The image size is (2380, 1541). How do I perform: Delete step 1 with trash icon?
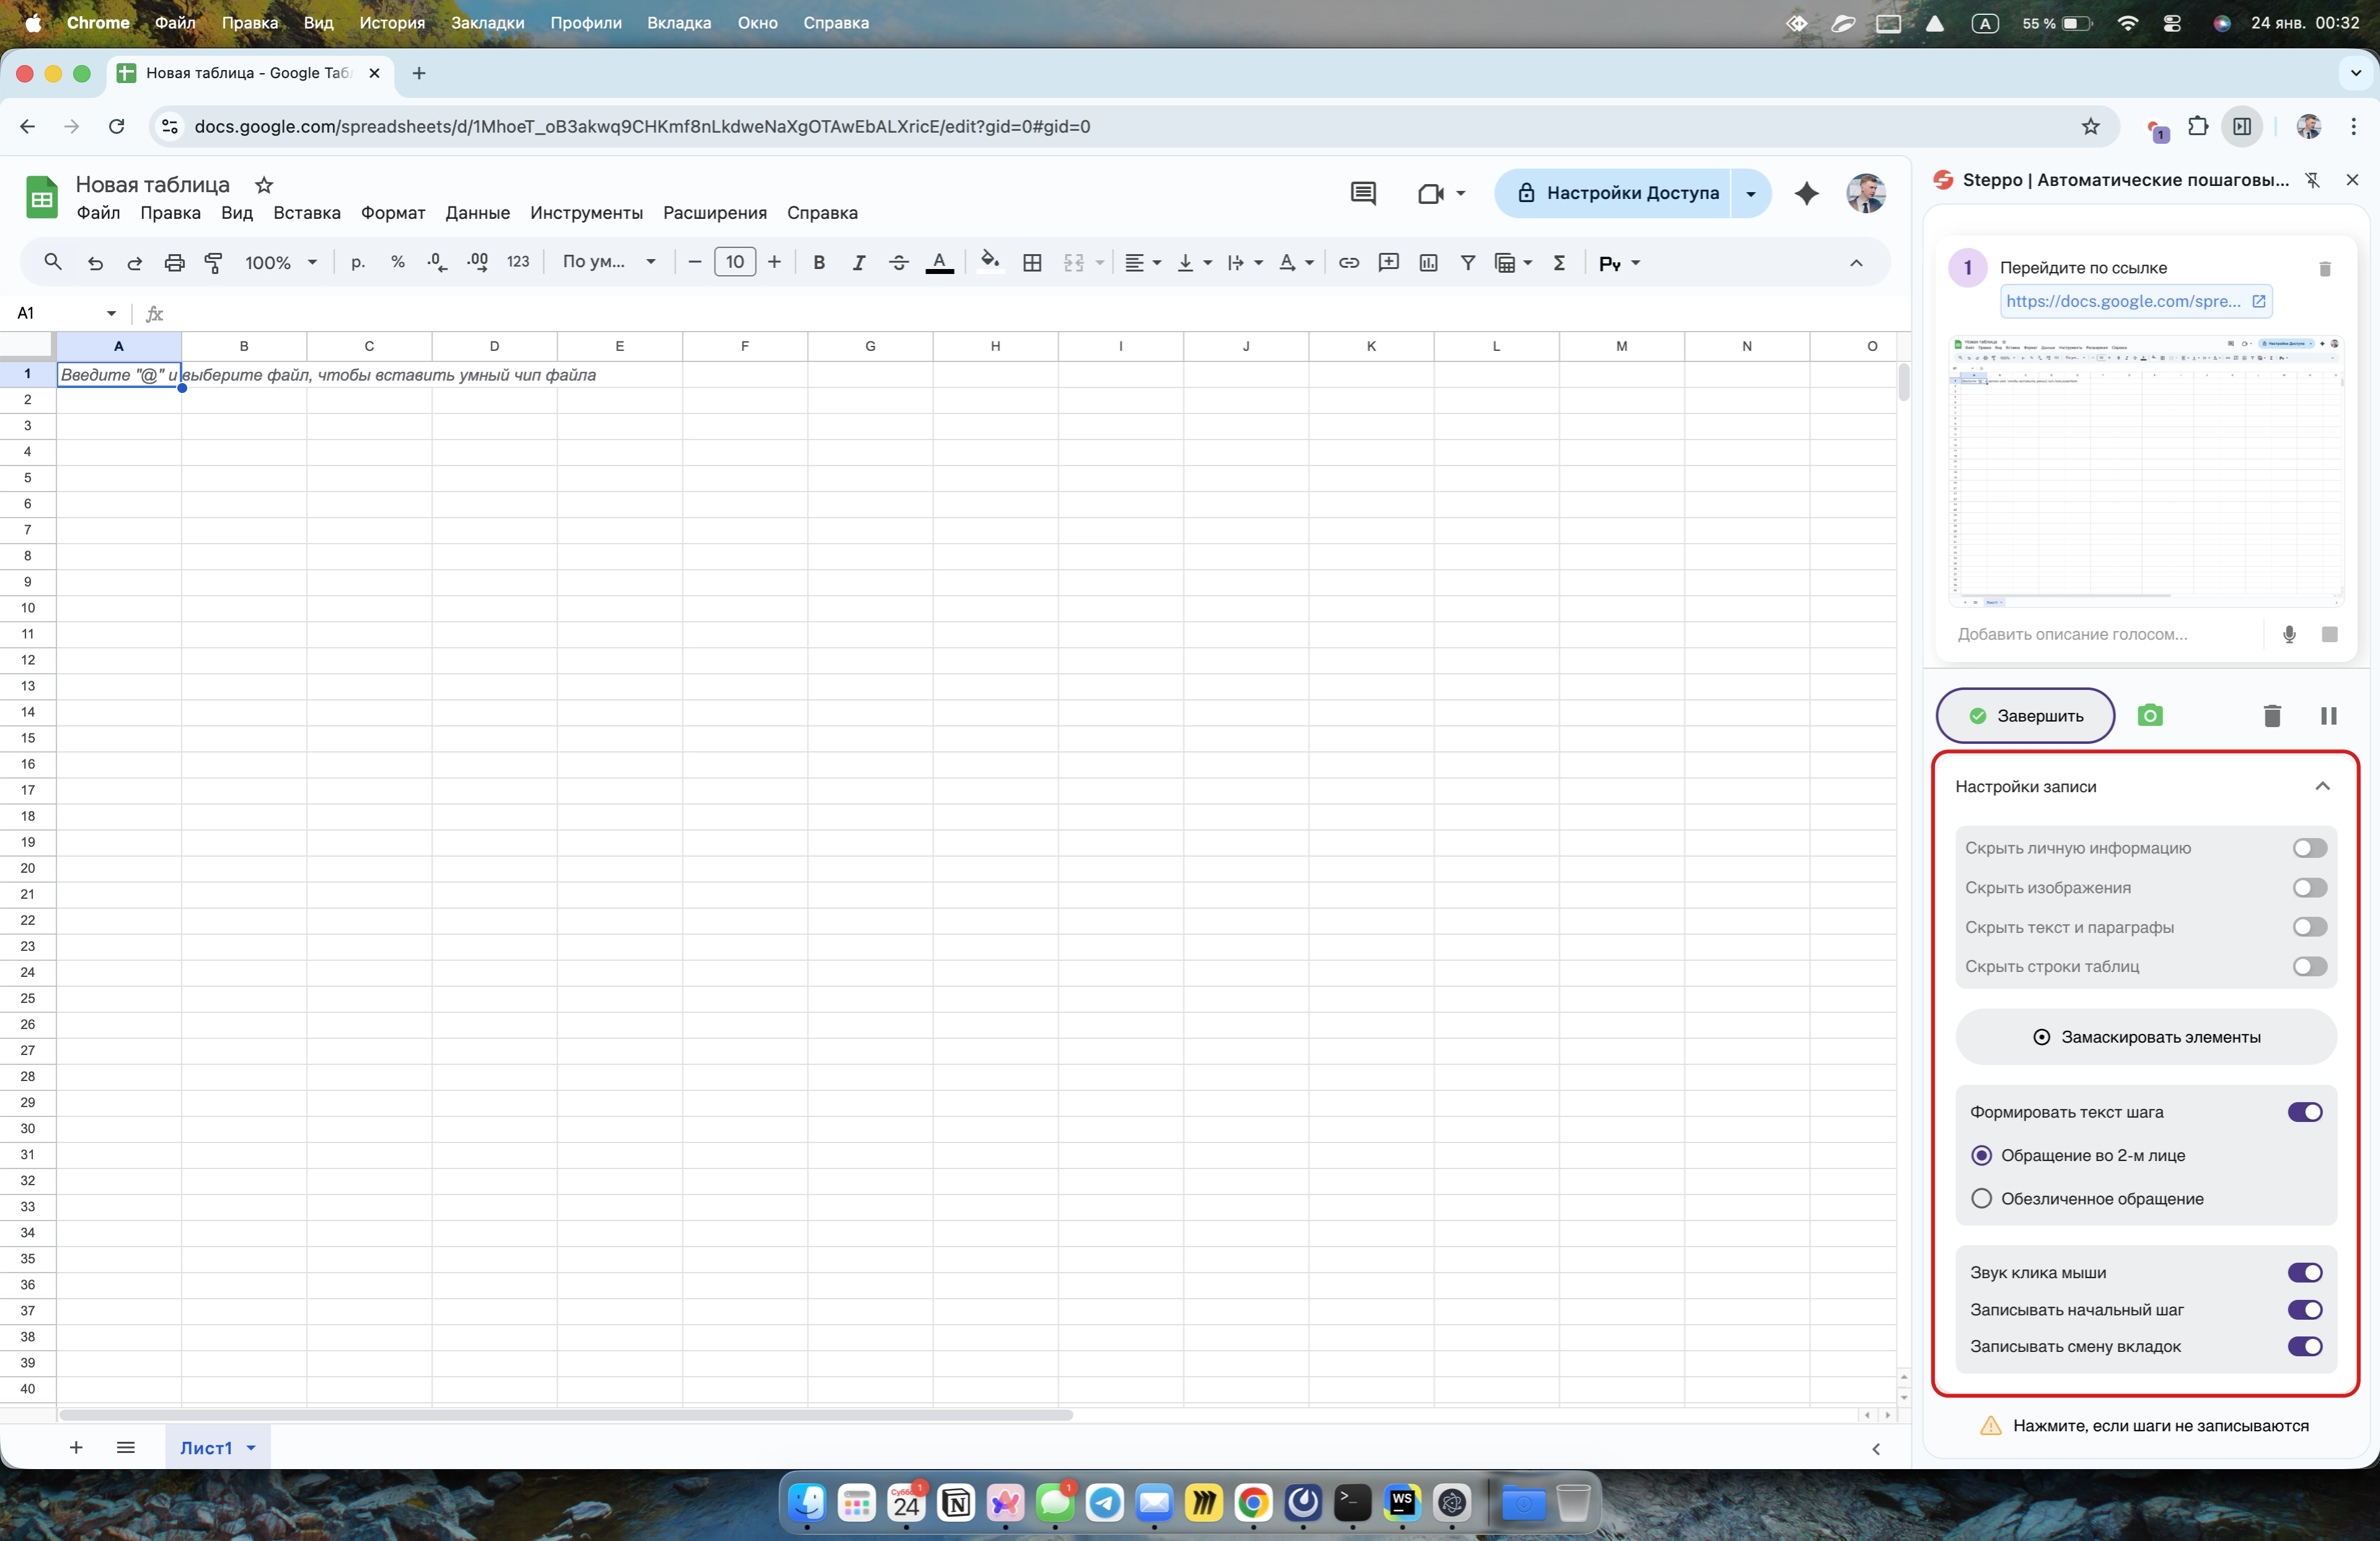[x=2324, y=268]
